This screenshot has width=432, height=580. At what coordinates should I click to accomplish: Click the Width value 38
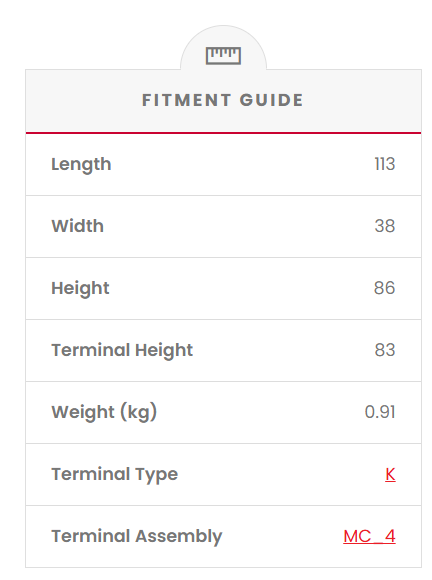[385, 226]
